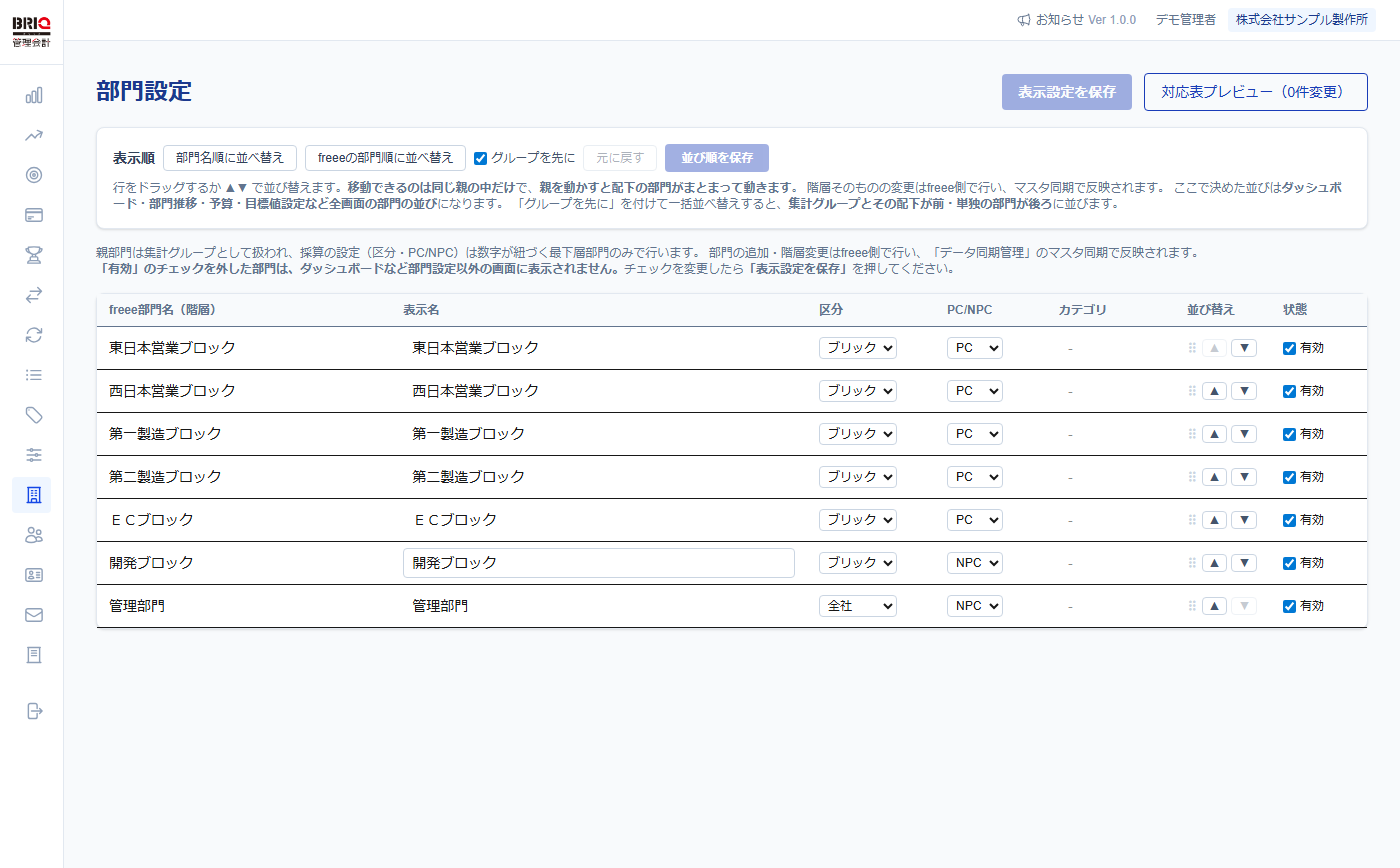Grab the drag handle for 東日本営業ブロック row
The image size is (1400, 868).
(x=1192, y=348)
